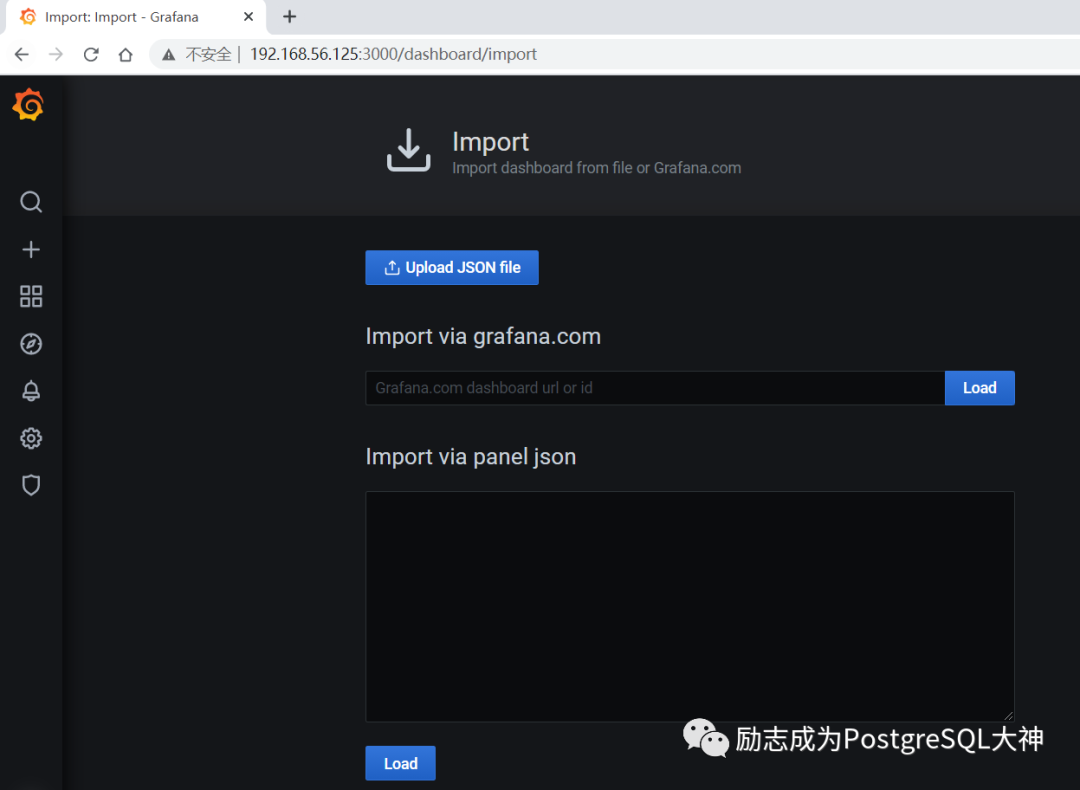Click inside the panel json text area

click(689, 606)
